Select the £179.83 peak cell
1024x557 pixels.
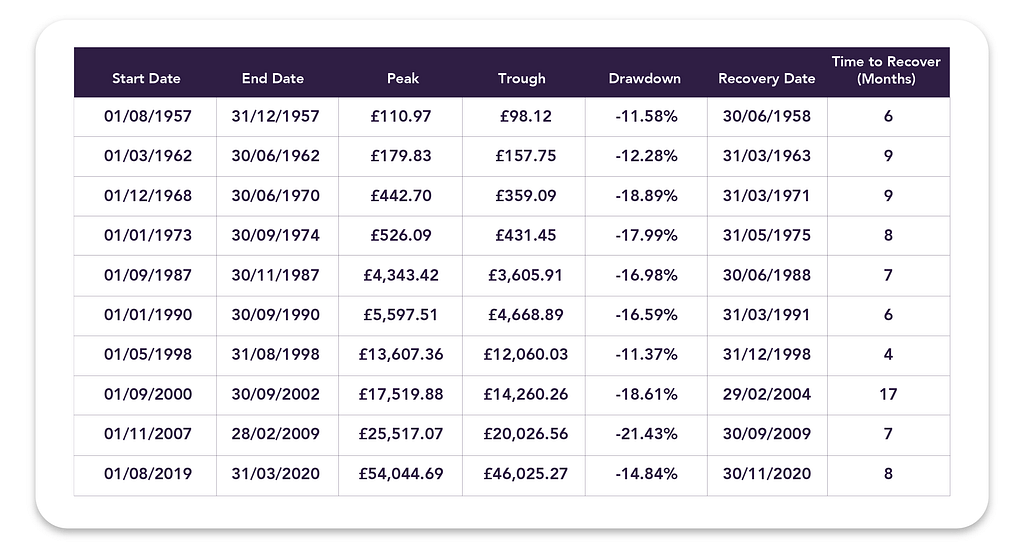401,156
